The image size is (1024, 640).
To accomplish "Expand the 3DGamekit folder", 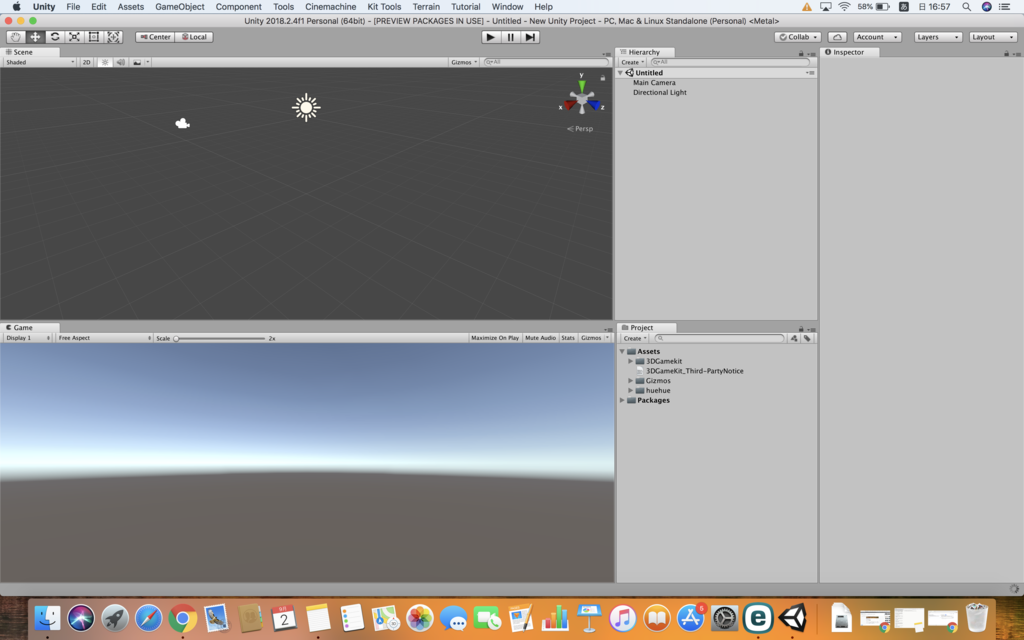I will (631, 361).
